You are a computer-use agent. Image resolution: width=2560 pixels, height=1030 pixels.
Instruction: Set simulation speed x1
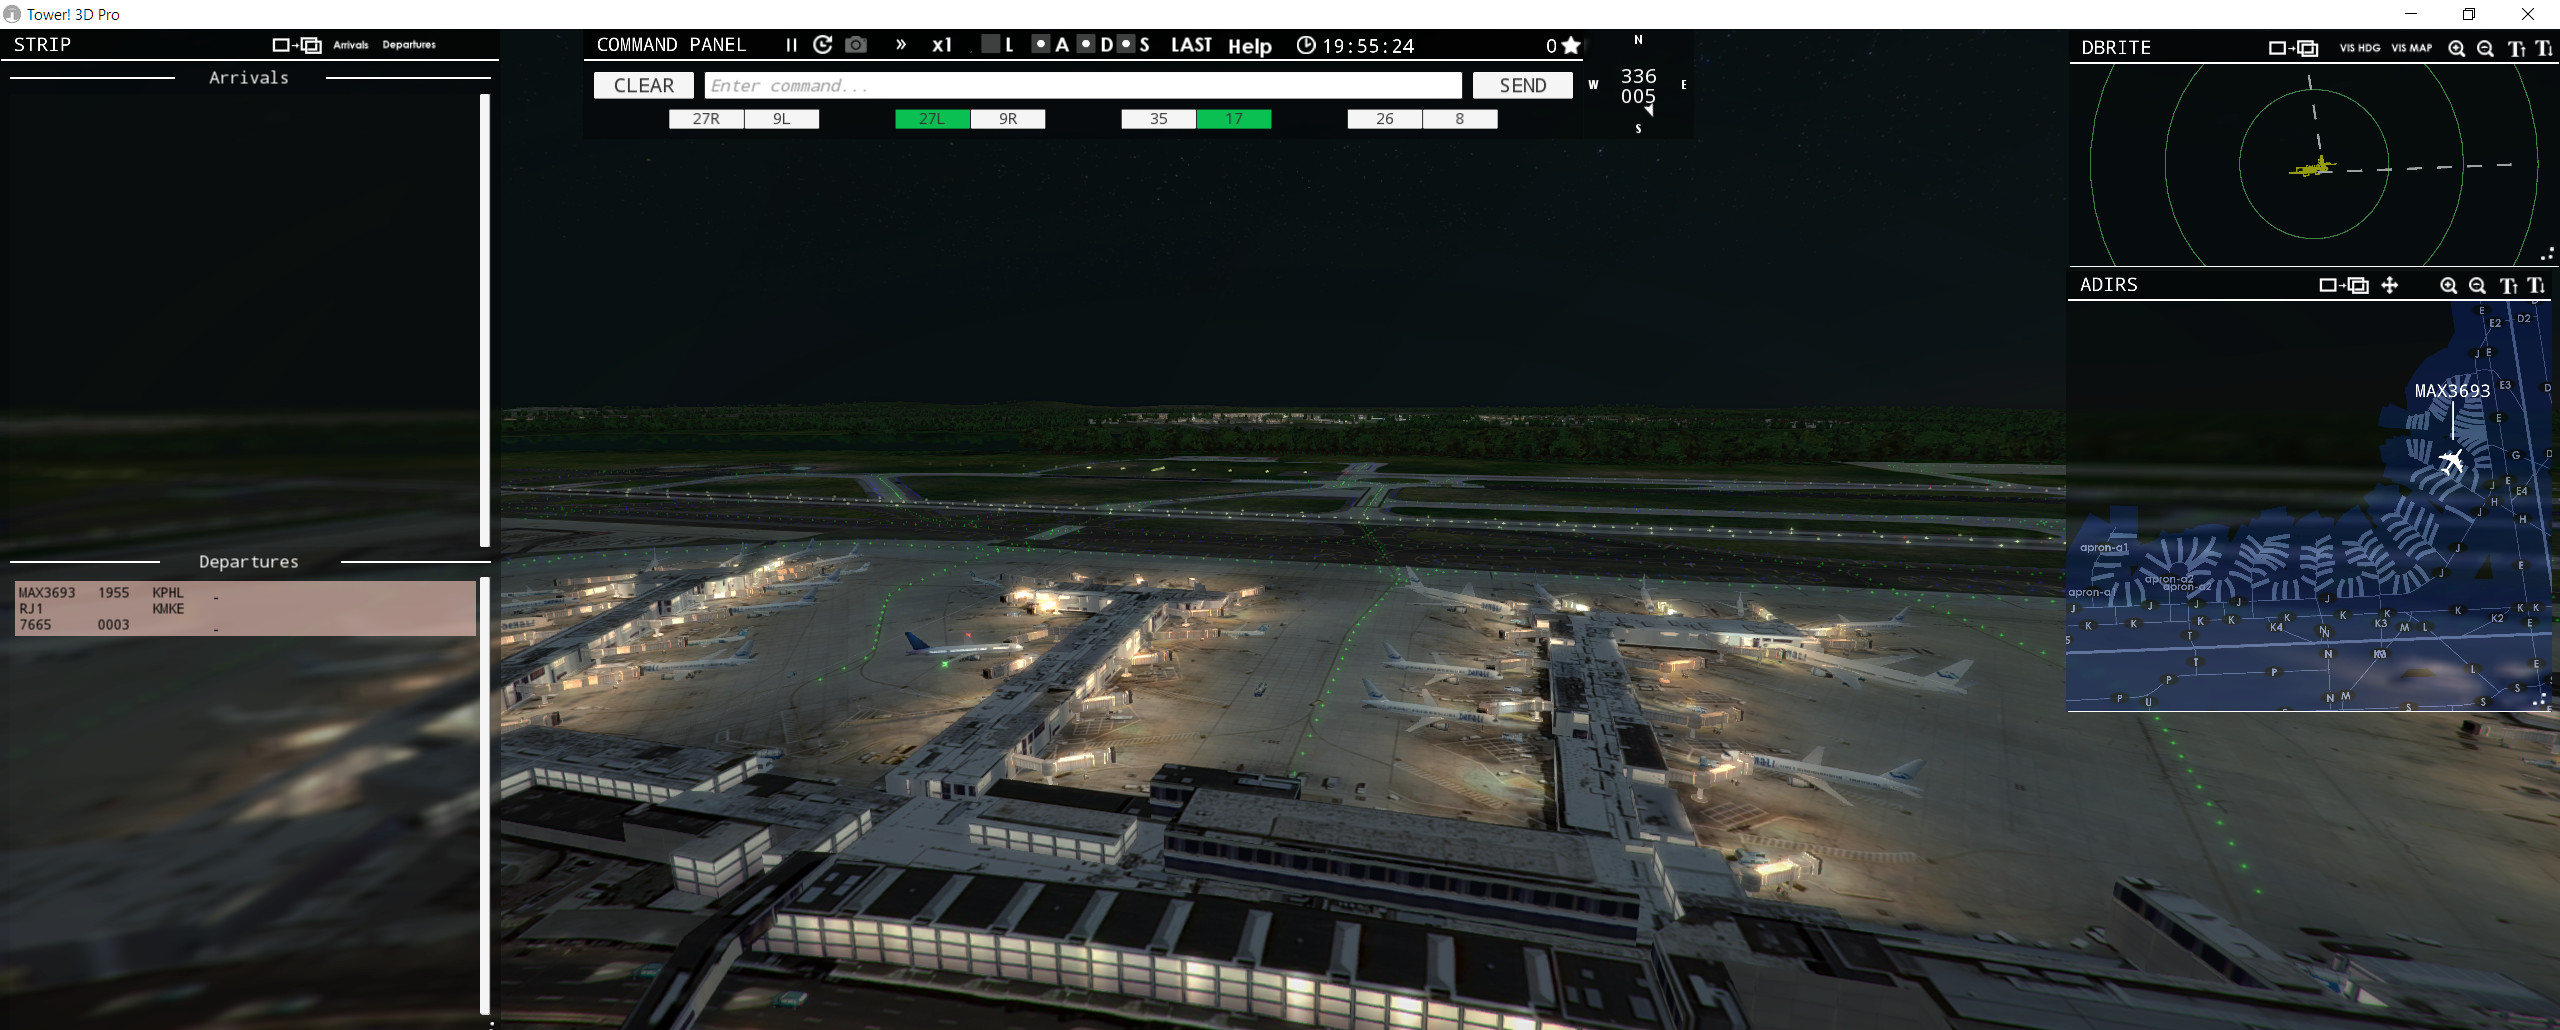pyautogui.click(x=941, y=45)
